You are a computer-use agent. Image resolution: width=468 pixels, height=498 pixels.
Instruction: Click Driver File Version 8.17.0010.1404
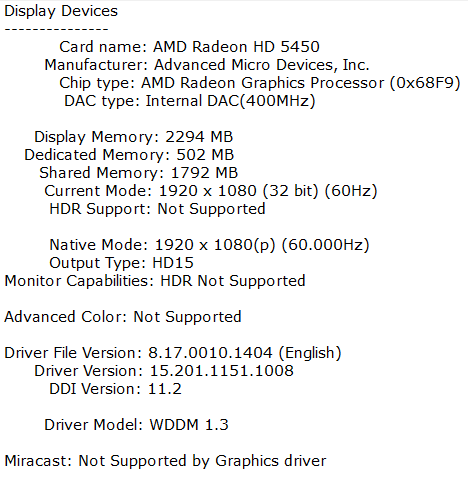(173, 353)
